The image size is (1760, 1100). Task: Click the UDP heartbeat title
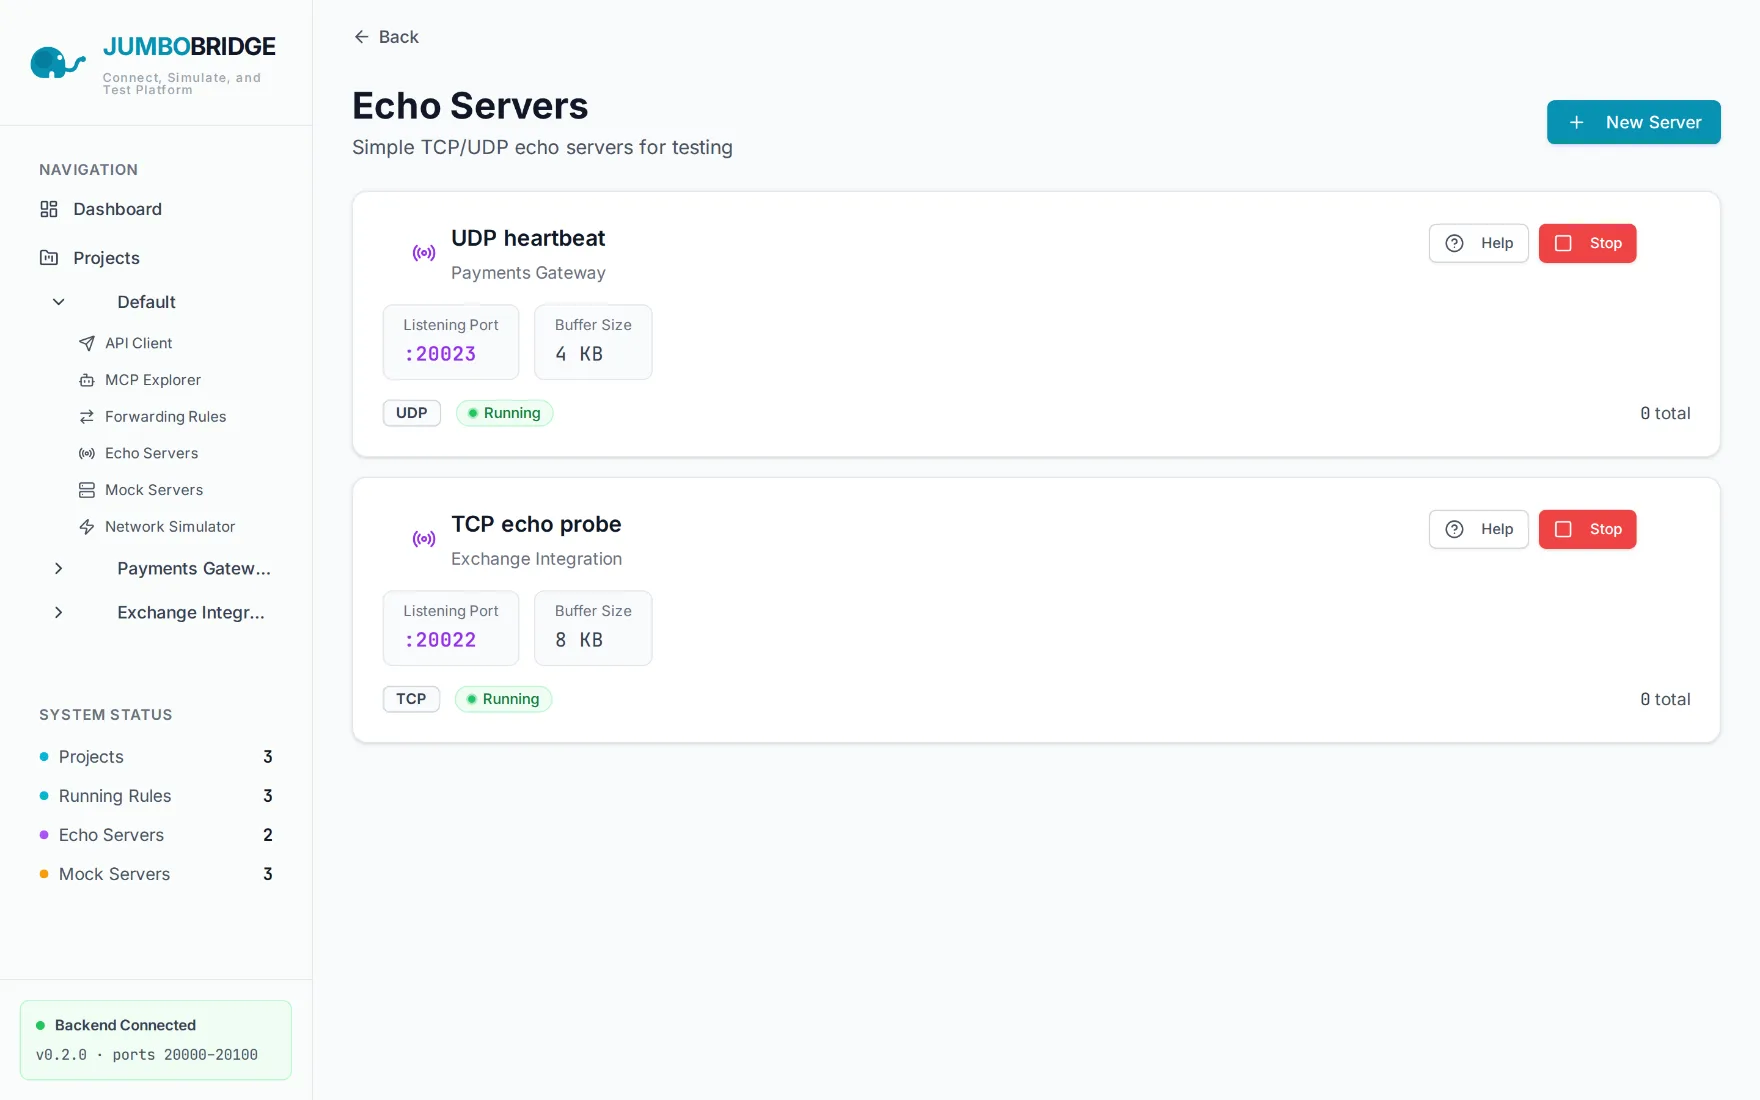pos(528,238)
